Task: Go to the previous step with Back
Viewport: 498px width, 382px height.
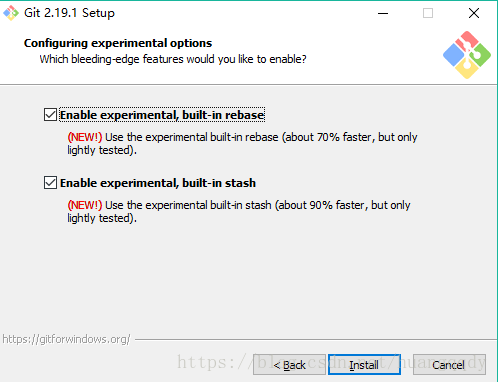Action: pyautogui.click(x=289, y=365)
